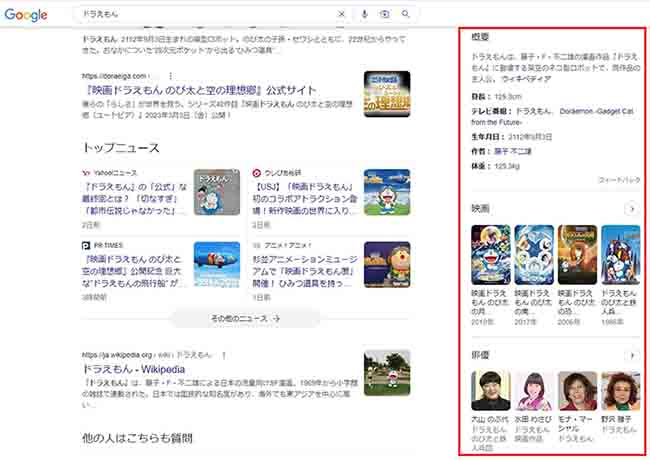Viewport: 650px width, 460px height.
Task: Click the 身長 129.3cm entry
Action: pos(497,97)
